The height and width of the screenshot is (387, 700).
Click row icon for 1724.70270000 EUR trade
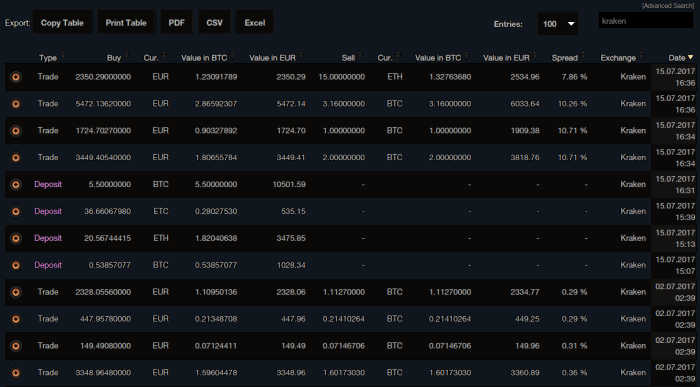[x=16, y=130]
